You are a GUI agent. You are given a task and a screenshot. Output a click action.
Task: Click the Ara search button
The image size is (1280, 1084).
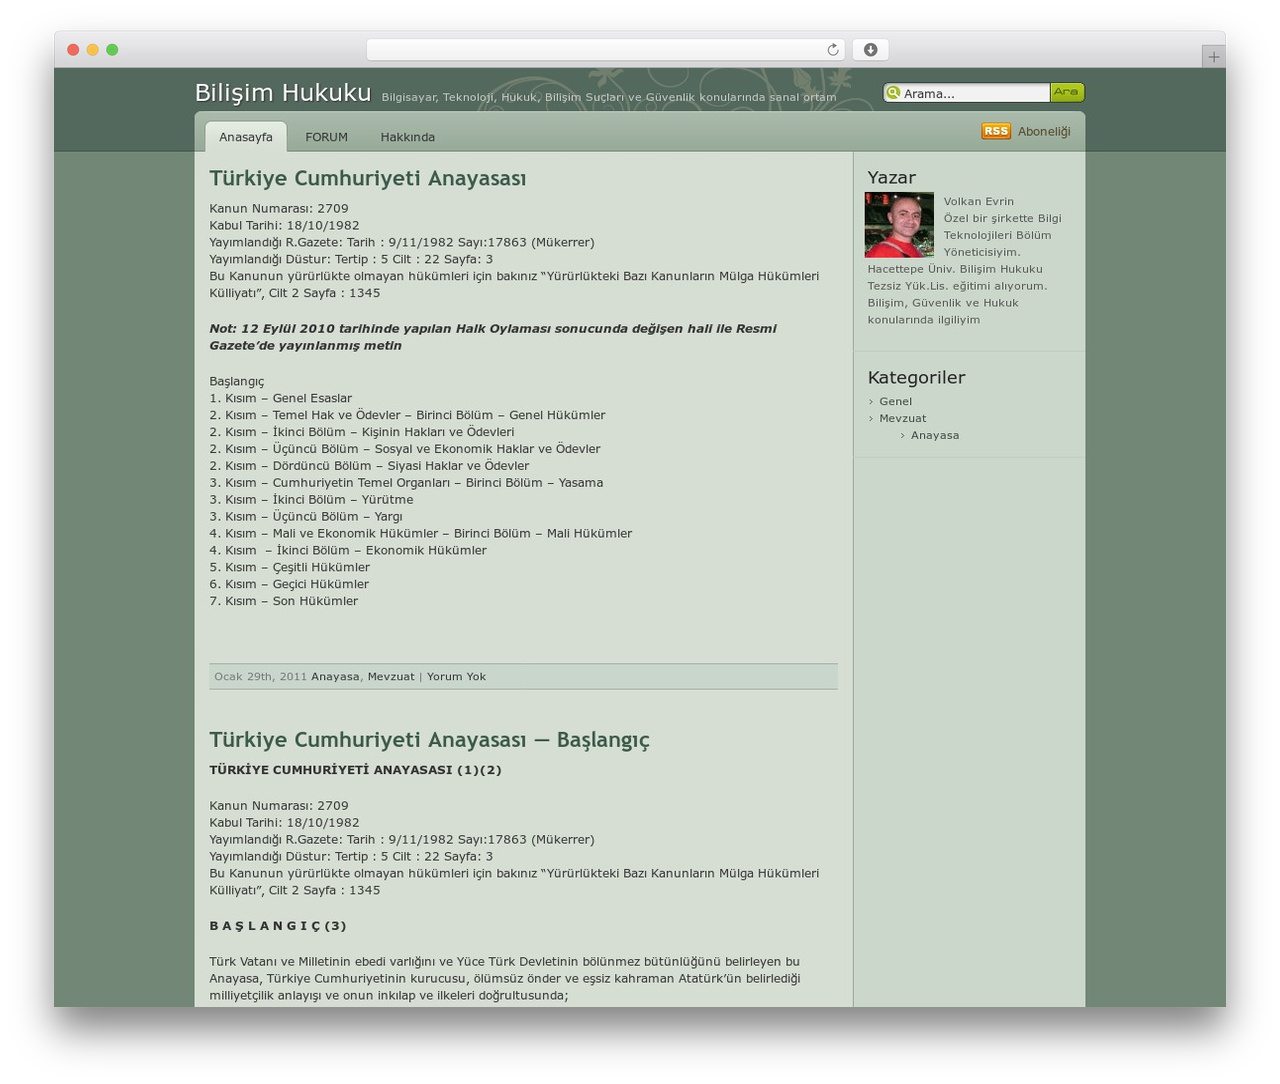1067,92
